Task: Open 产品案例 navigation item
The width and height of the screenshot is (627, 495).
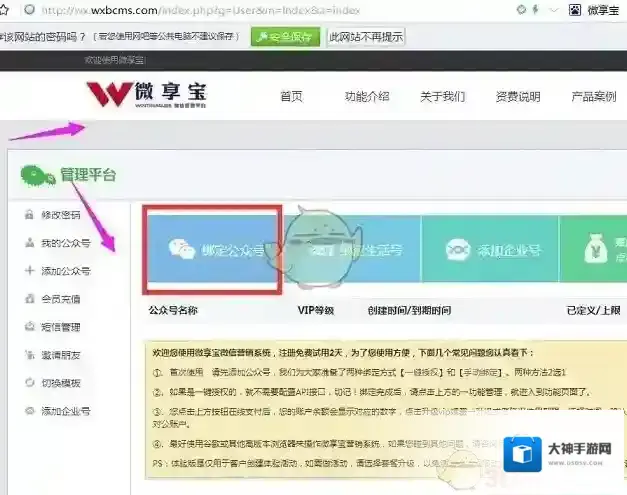Action: 593,96
